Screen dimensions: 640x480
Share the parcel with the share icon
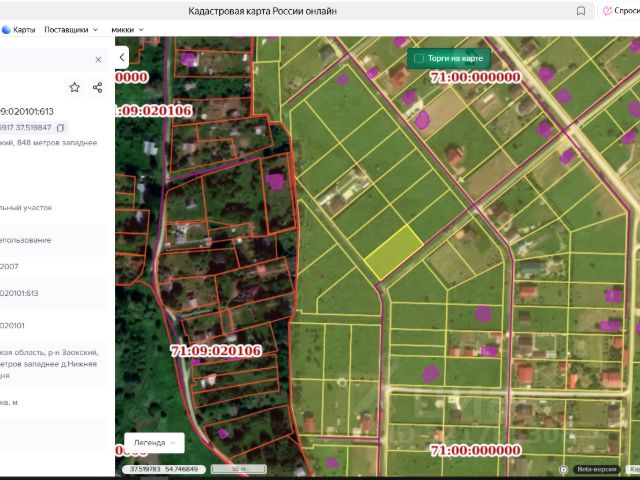coord(98,87)
